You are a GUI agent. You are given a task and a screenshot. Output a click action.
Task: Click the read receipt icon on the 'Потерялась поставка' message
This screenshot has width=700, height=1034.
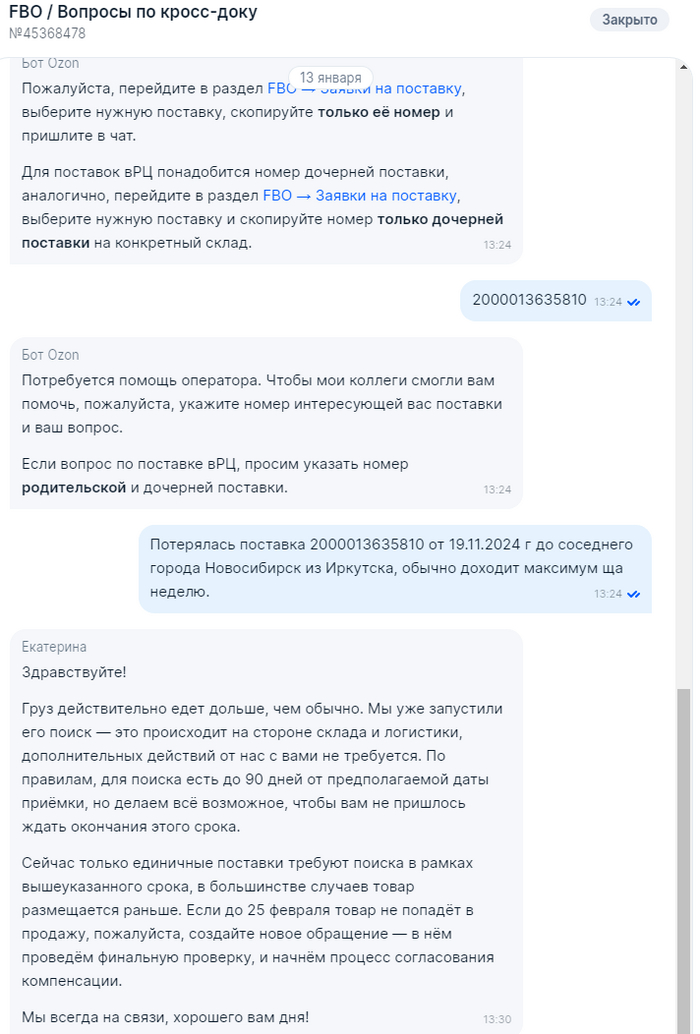coord(633,593)
